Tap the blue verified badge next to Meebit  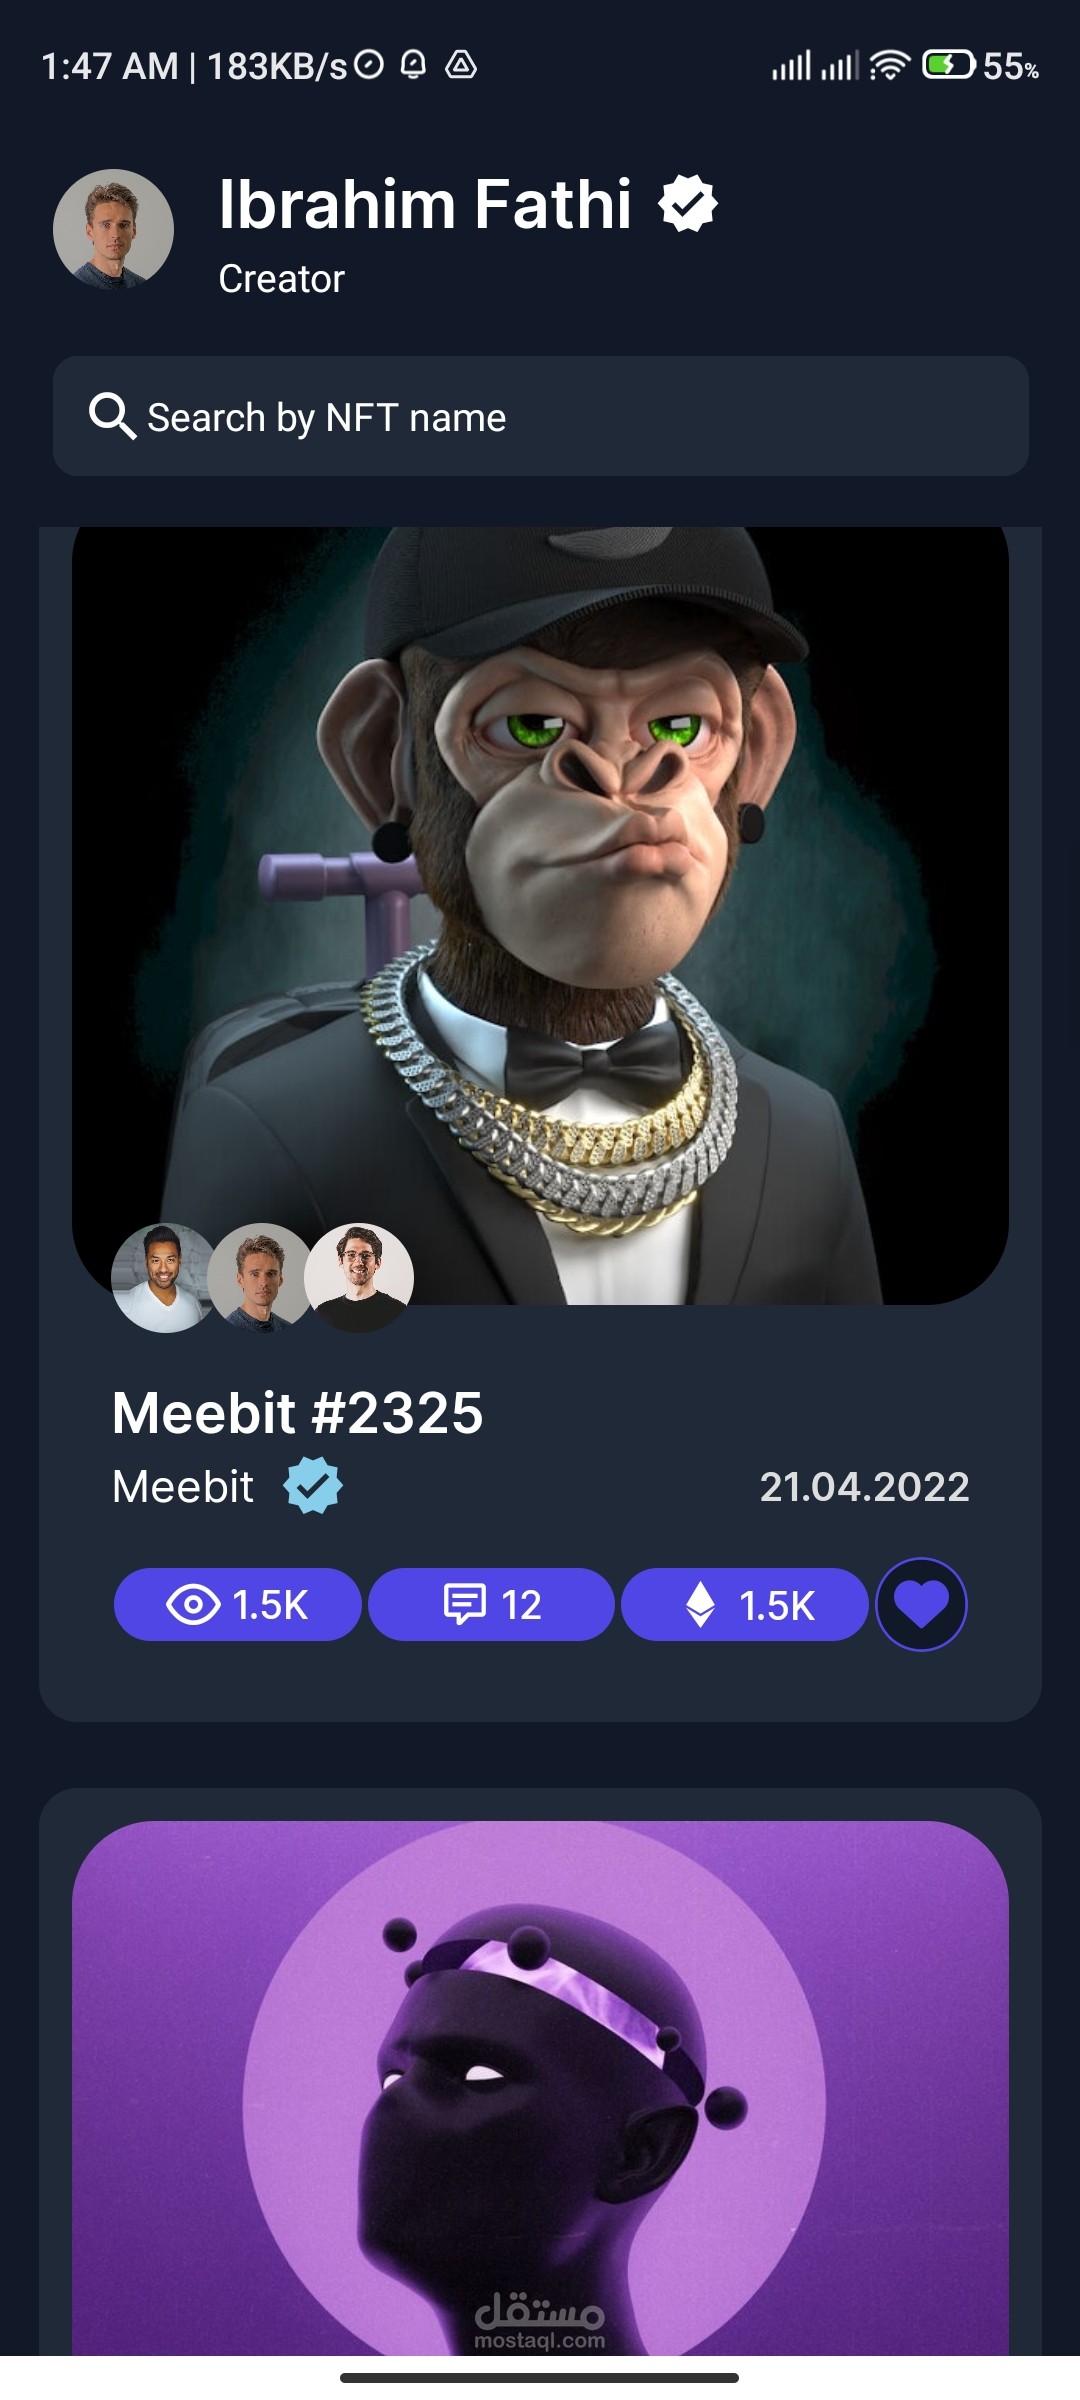[313, 1486]
